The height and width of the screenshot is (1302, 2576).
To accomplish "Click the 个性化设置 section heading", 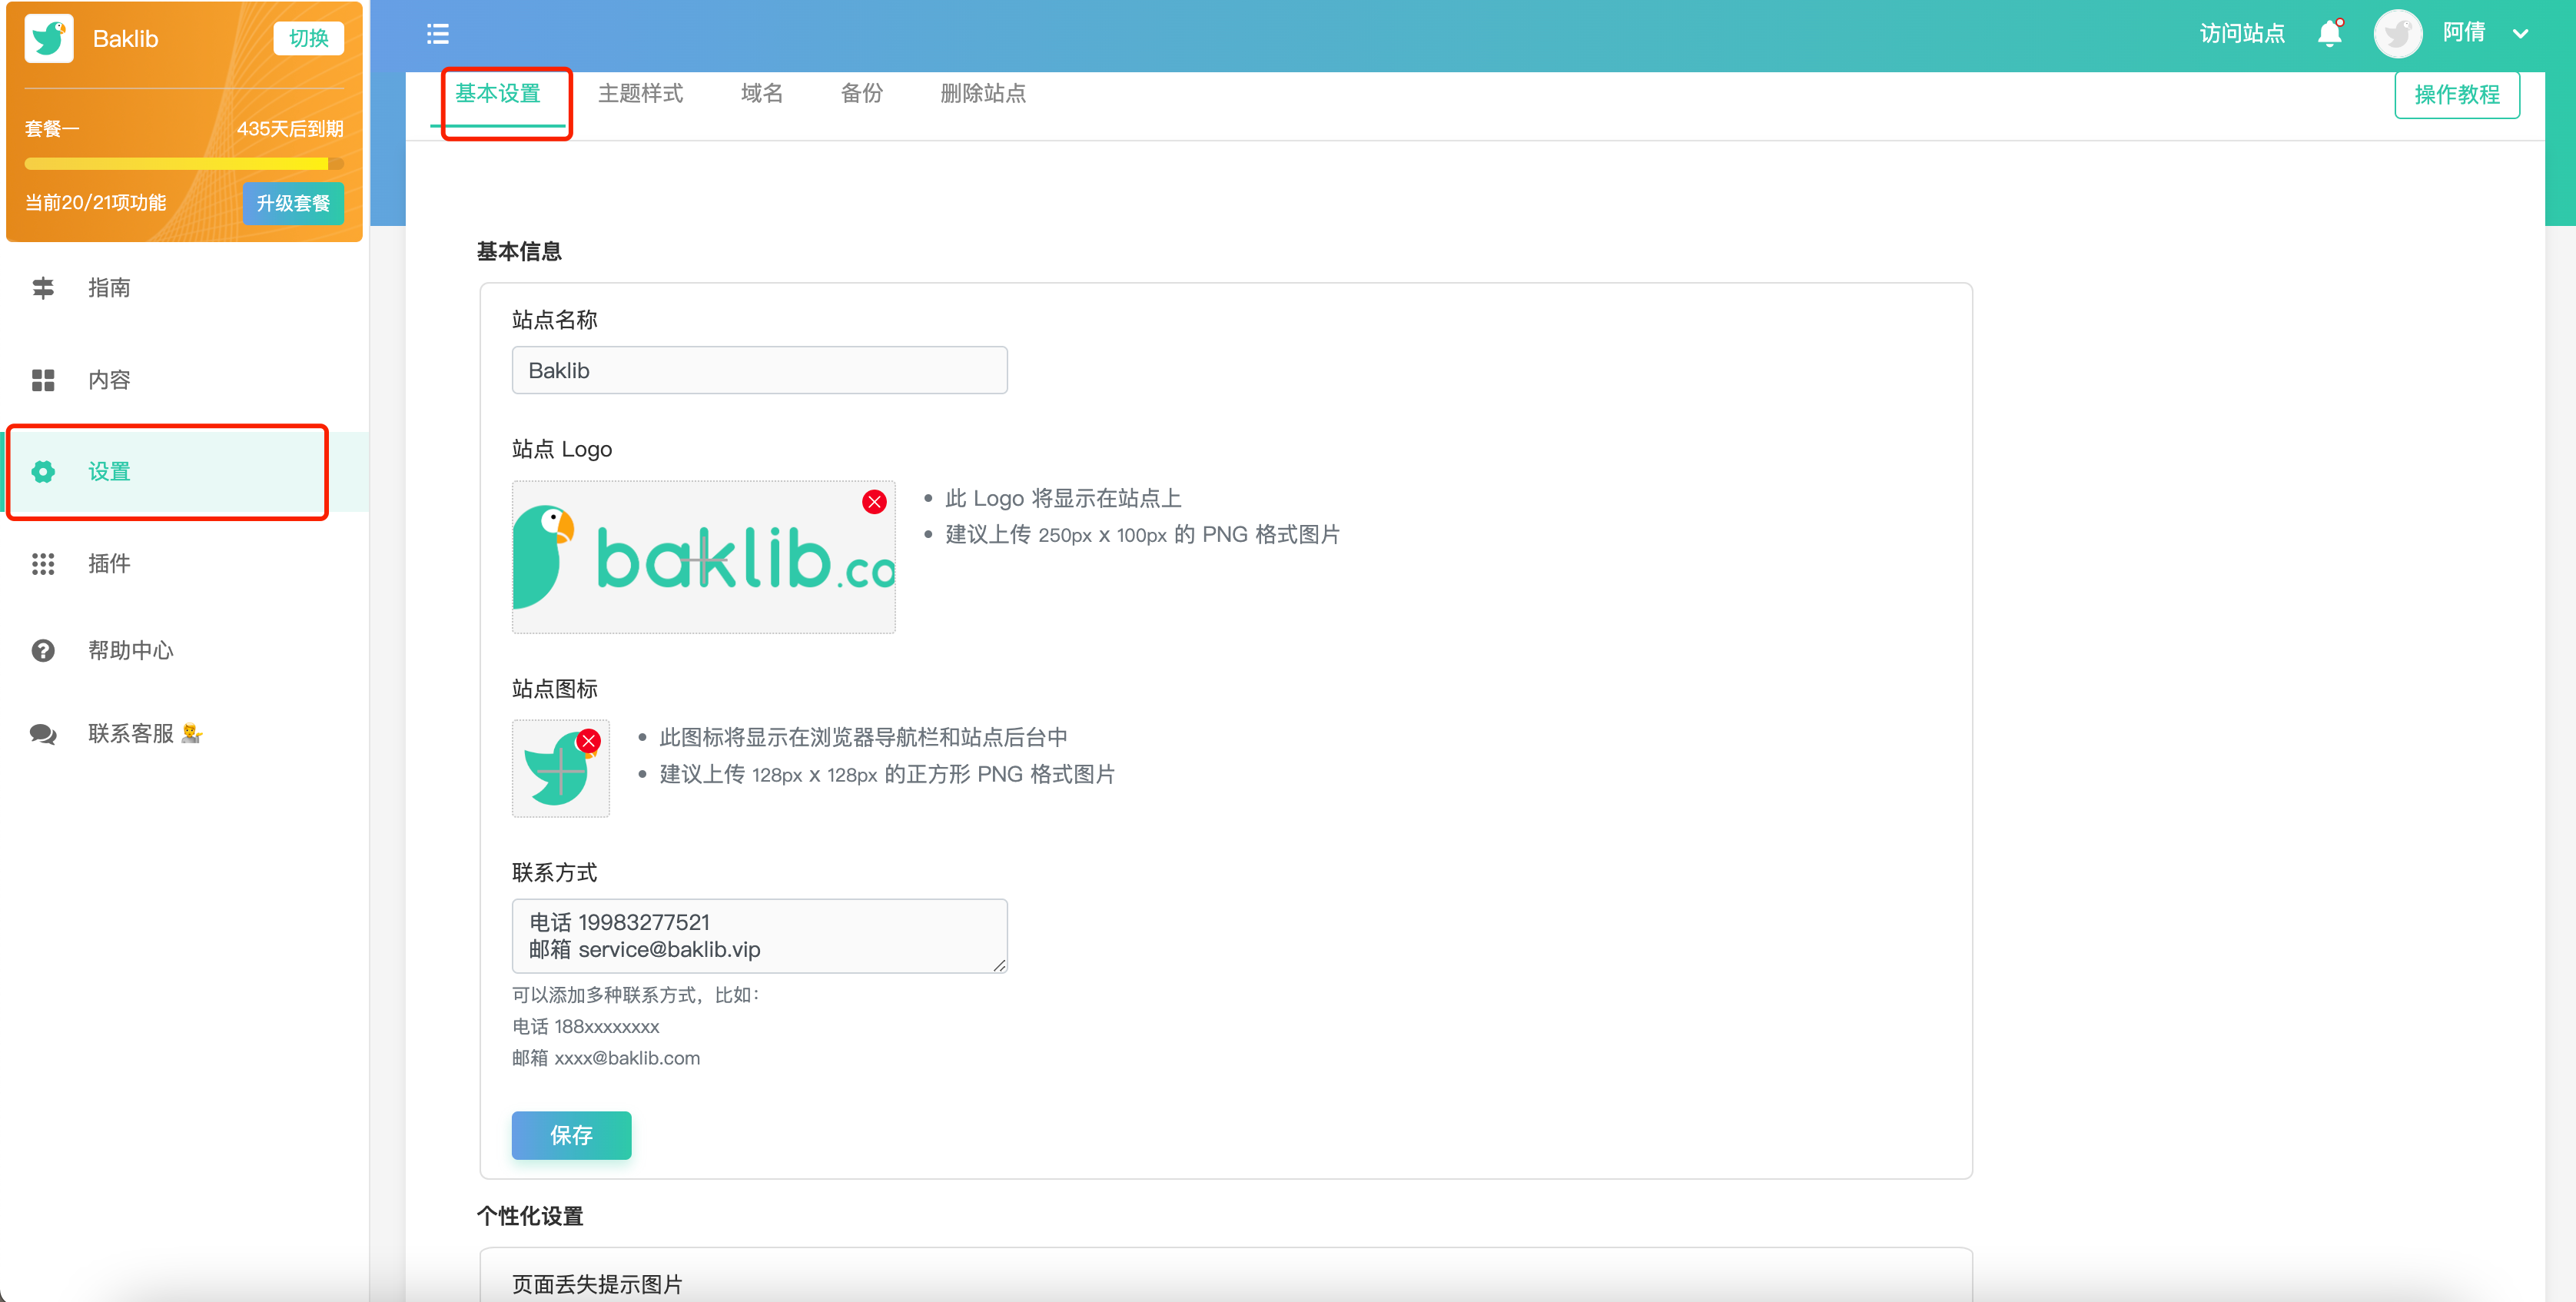I will (530, 1216).
